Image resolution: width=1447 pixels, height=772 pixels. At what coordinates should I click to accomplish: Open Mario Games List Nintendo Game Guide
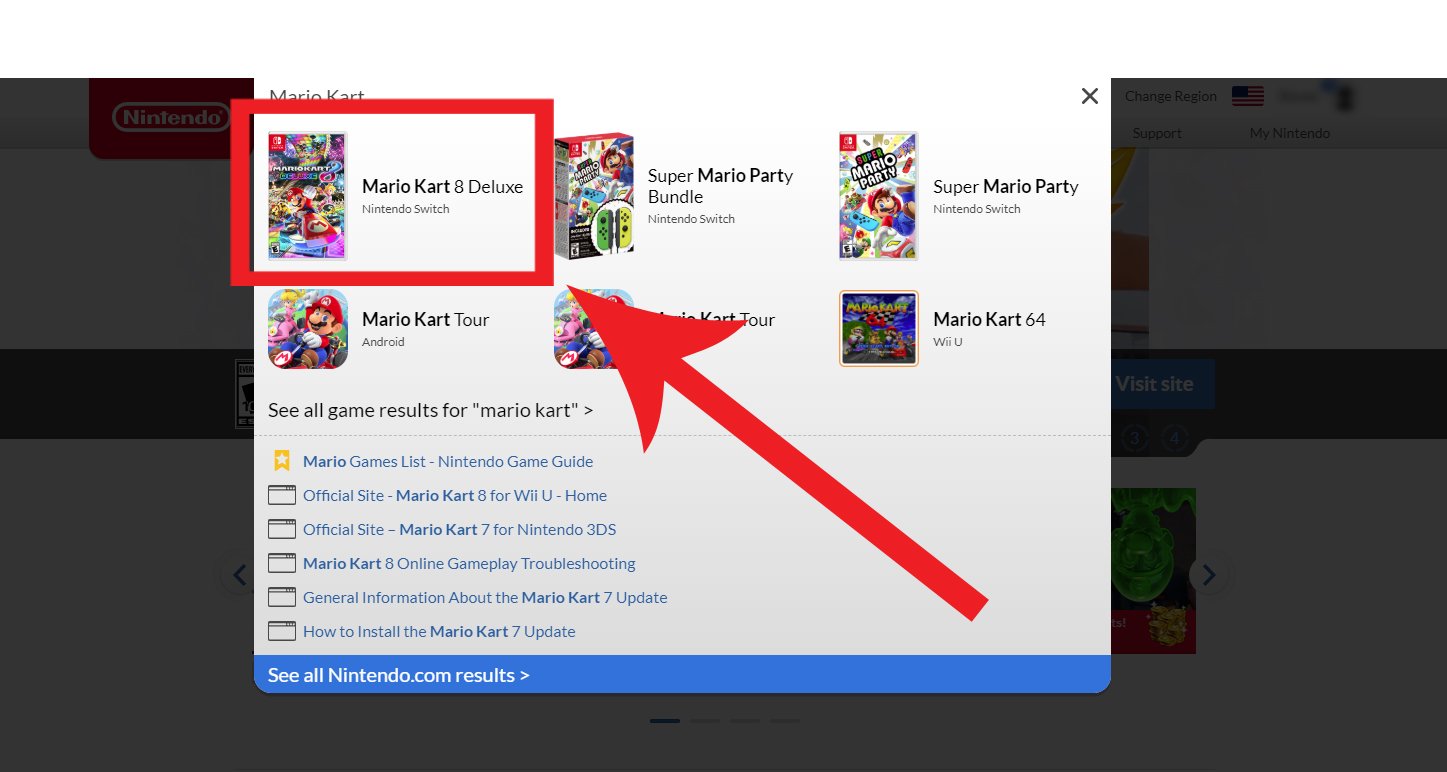pyautogui.click(x=448, y=461)
